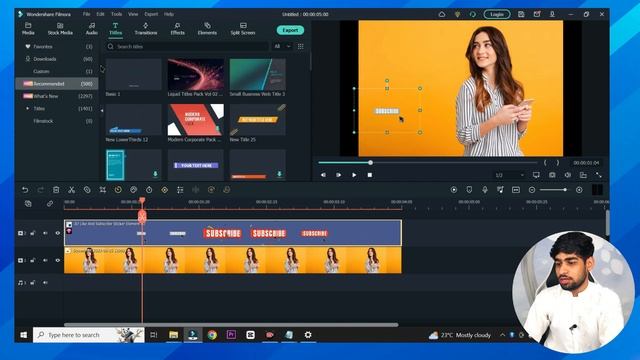Click the manage tracks icon above track headers
Screen dimensions: 640x360
pyautogui.click(x=28, y=203)
